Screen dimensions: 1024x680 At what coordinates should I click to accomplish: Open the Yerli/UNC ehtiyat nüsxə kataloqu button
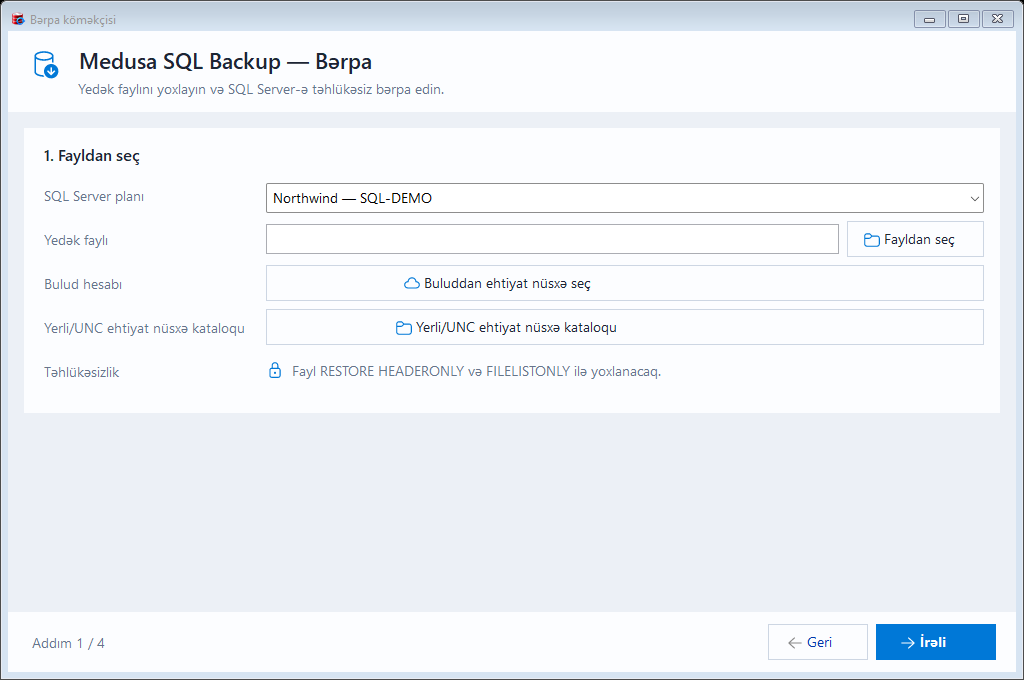[624, 327]
